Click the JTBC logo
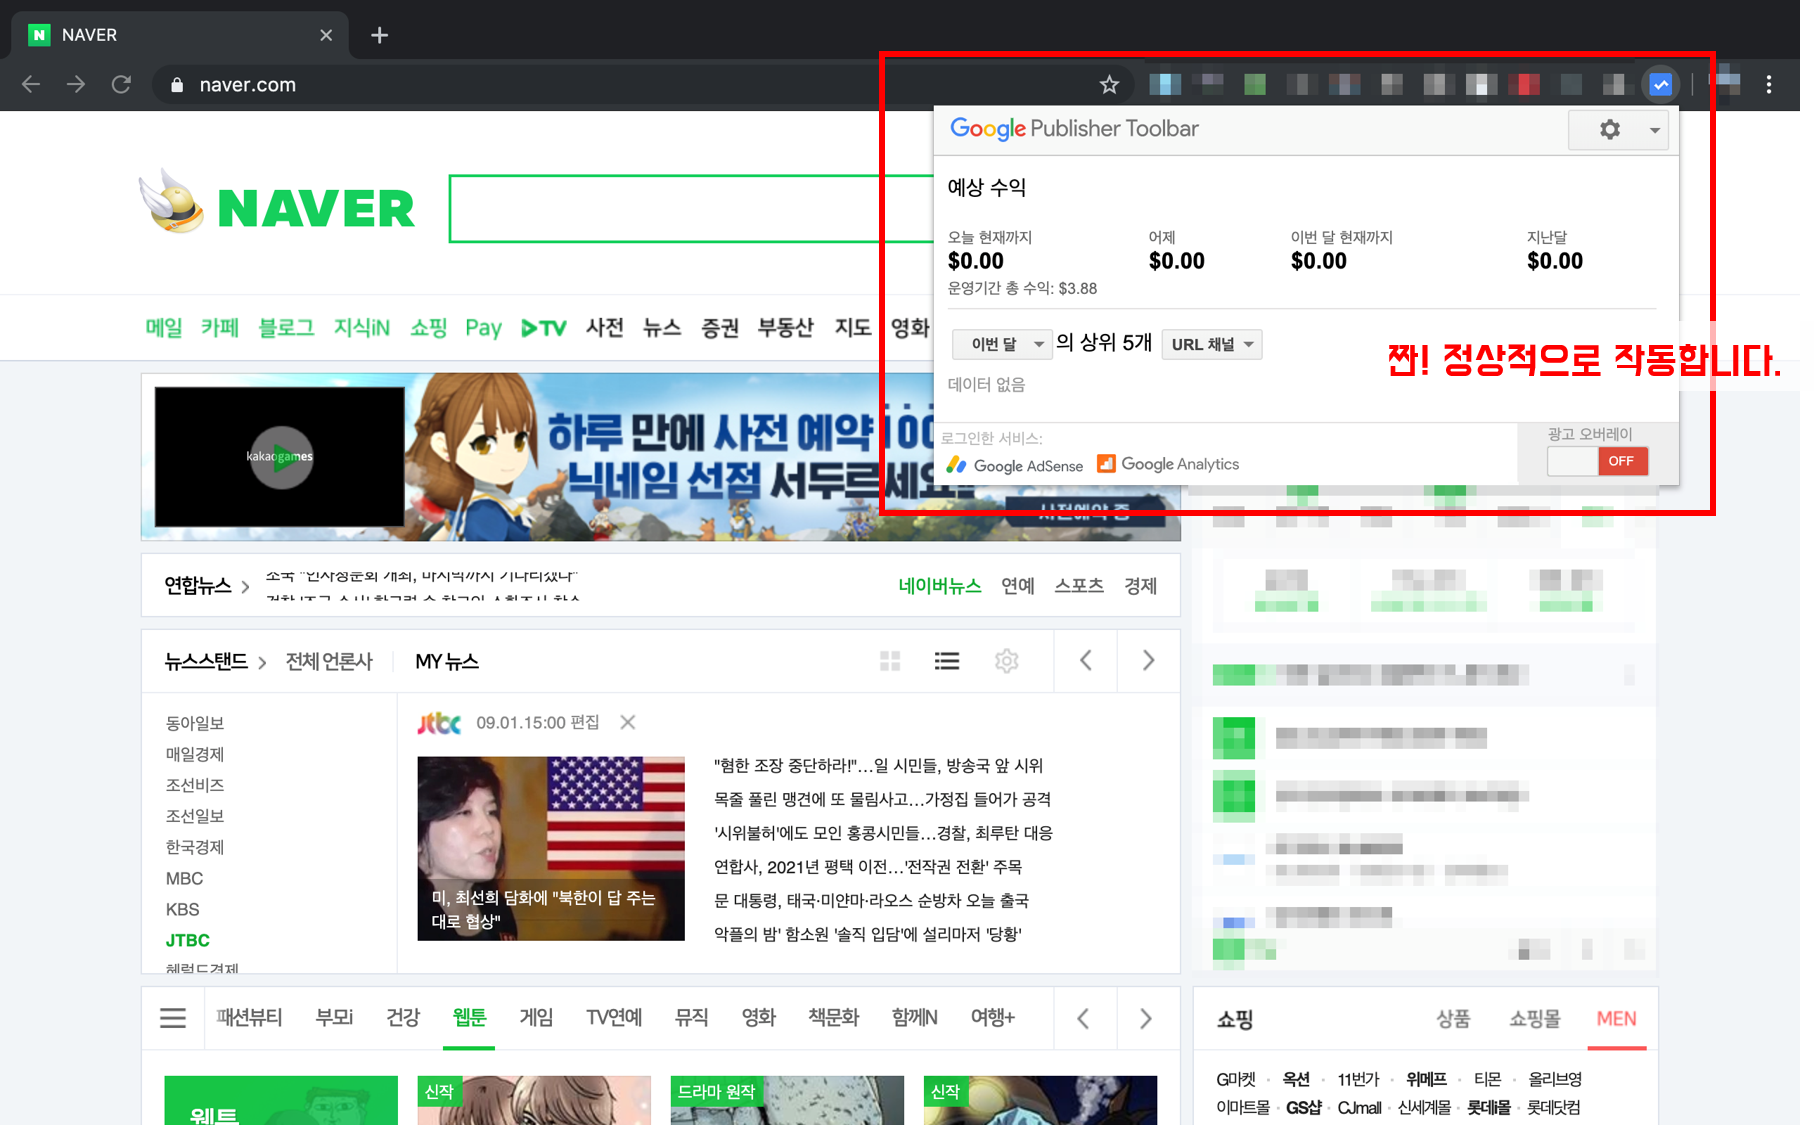Image resolution: width=1814 pixels, height=1125 pixels. click(x=439, y=722)
